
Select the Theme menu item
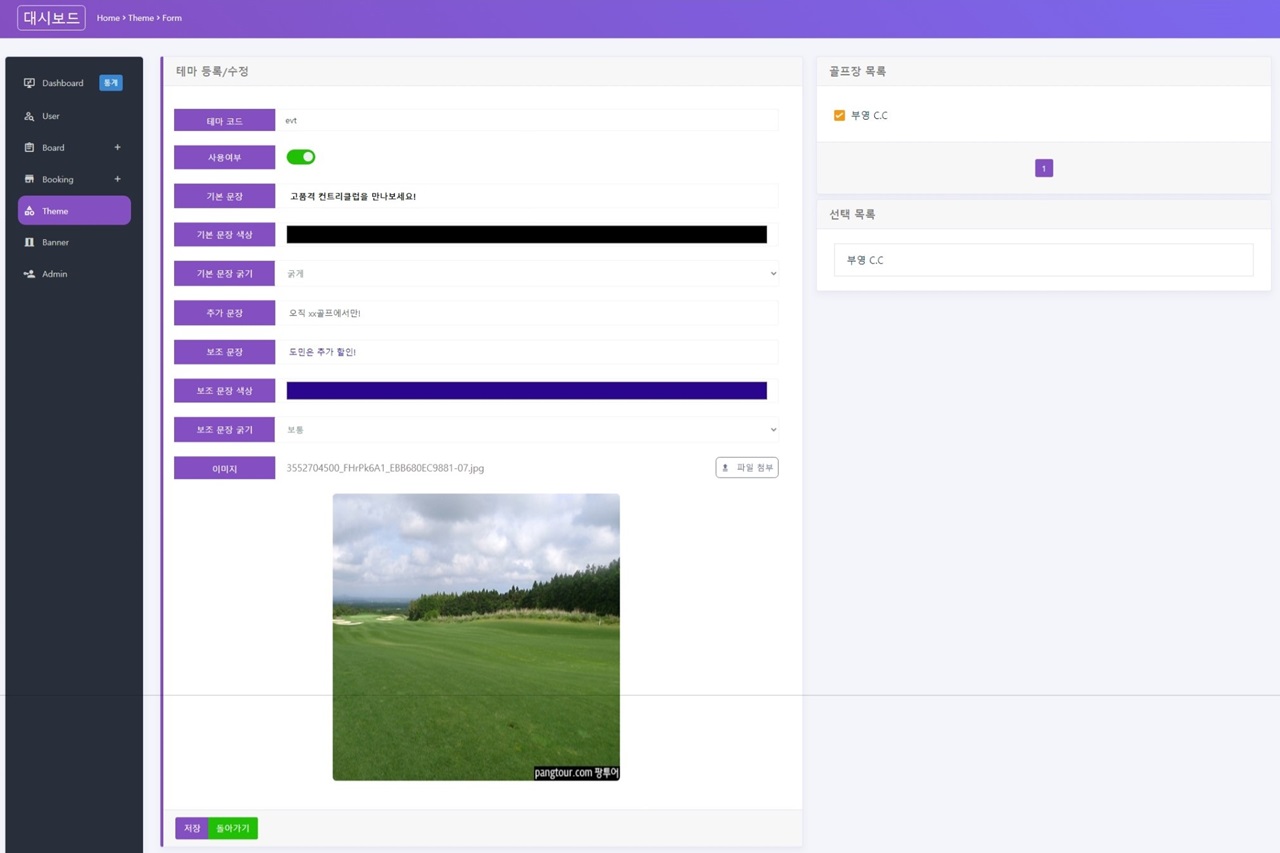coord(74,211)
